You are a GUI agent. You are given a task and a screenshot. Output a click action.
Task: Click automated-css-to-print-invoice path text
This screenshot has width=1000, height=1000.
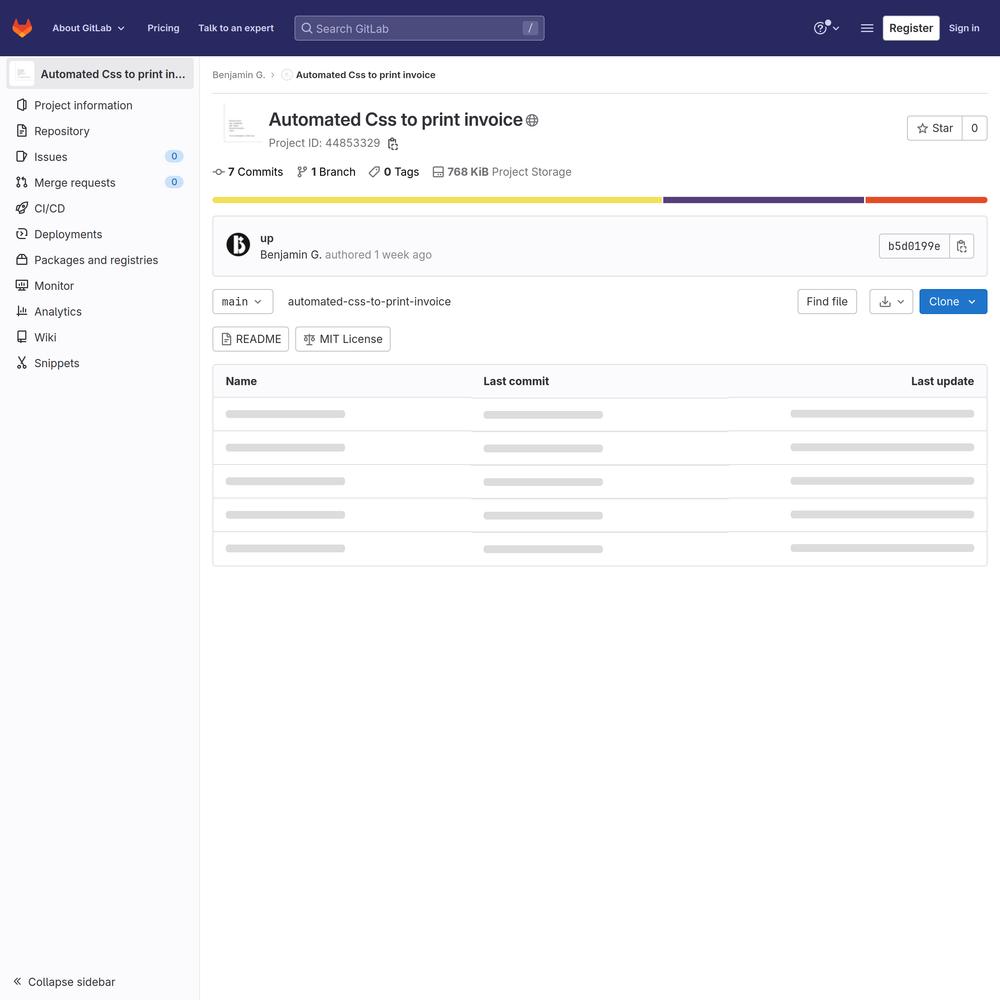coord(369,302)
